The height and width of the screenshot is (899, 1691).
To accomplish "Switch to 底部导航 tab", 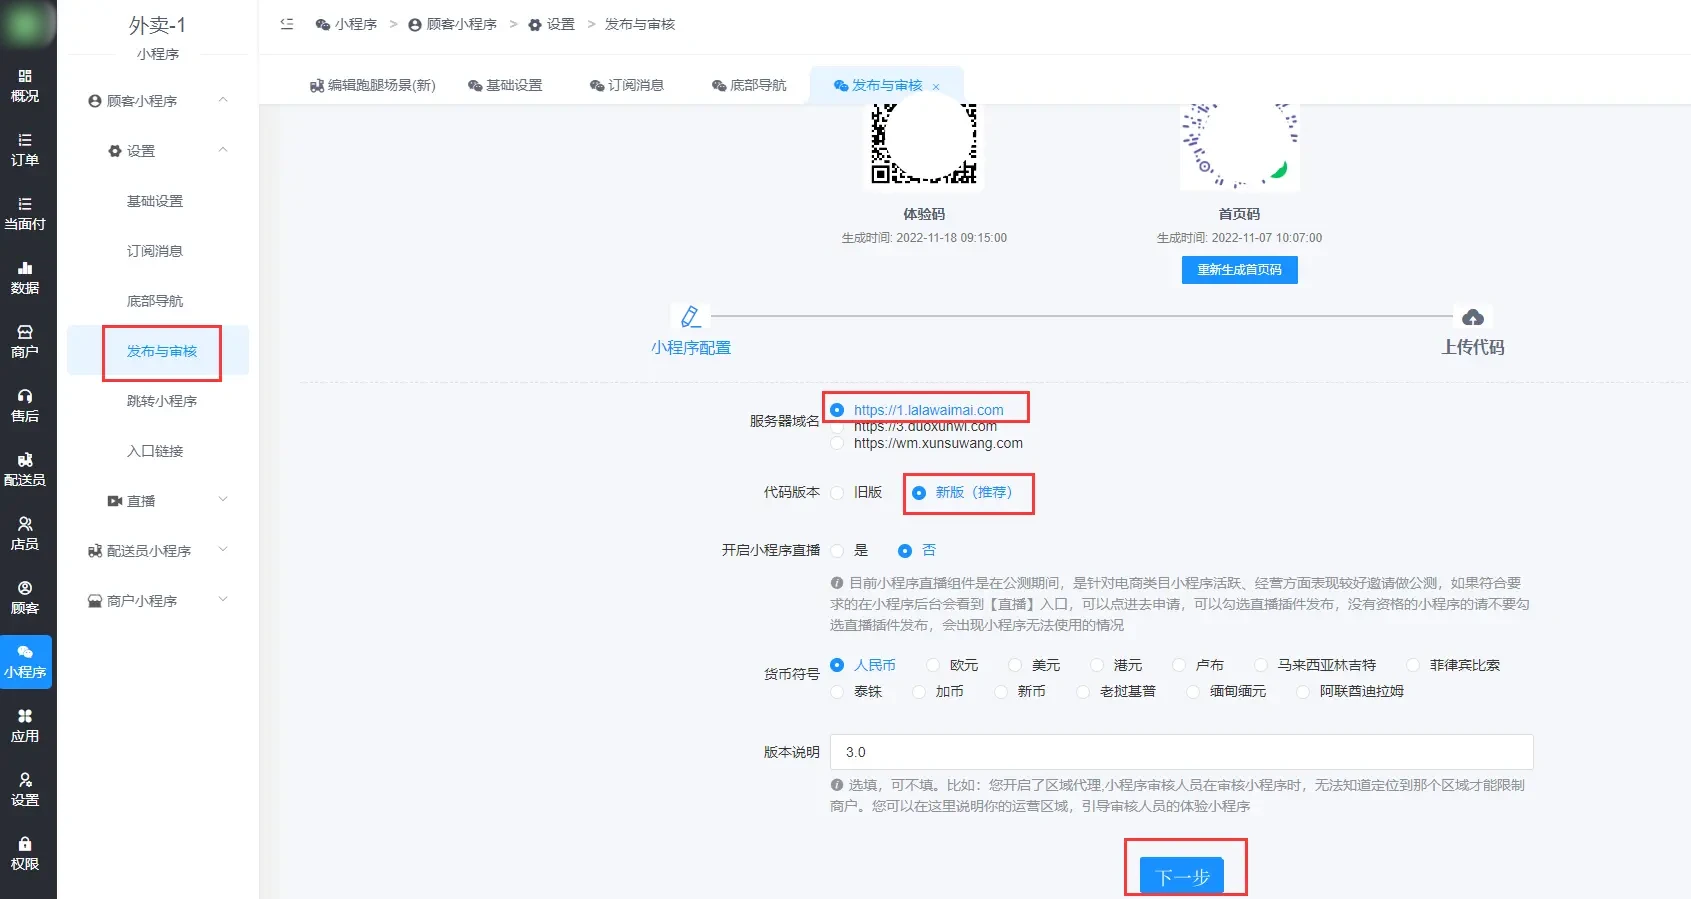I will tap(749, 85).
